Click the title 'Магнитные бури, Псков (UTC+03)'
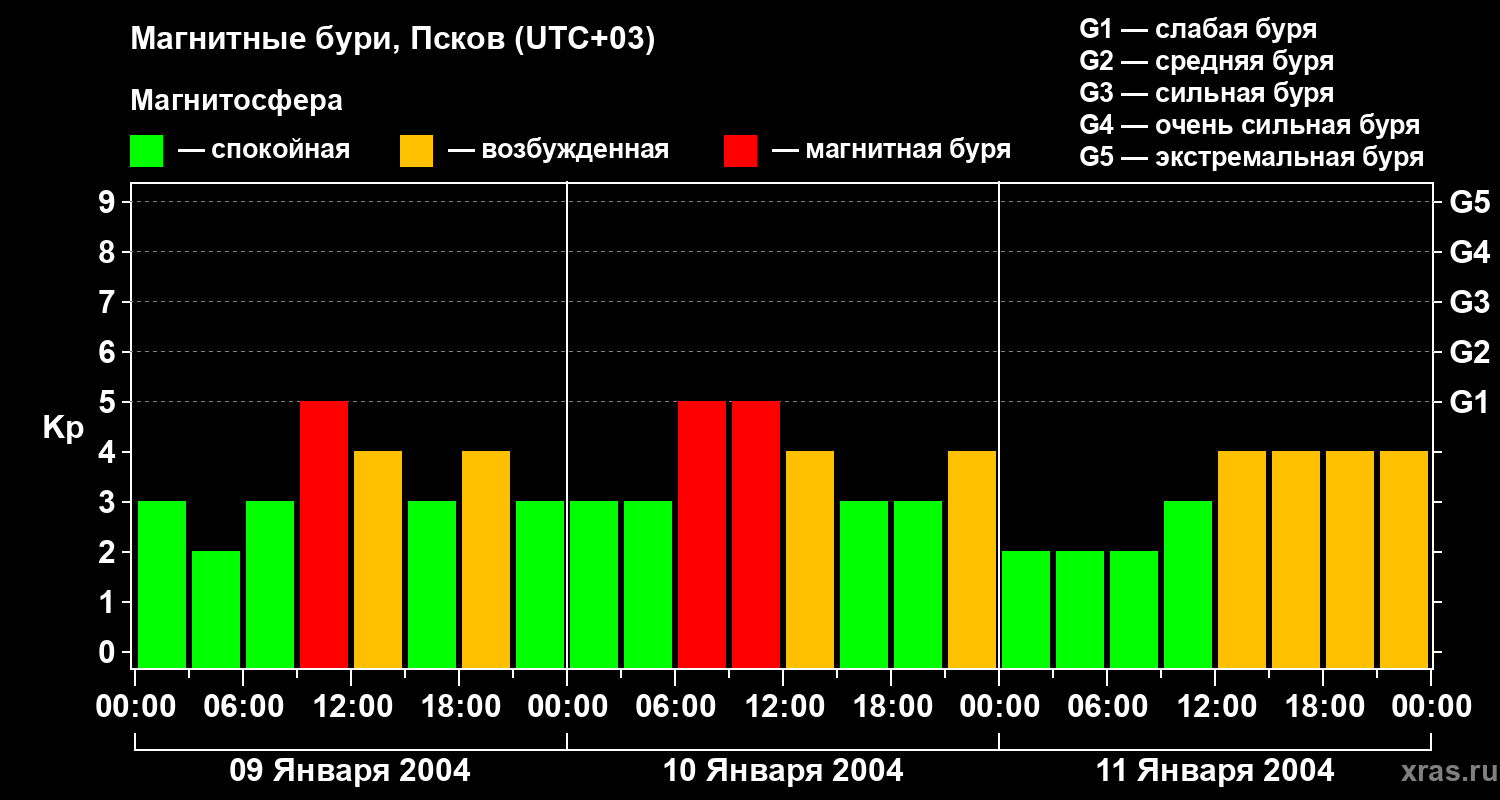1500x800 pixels. pos(393,40)
